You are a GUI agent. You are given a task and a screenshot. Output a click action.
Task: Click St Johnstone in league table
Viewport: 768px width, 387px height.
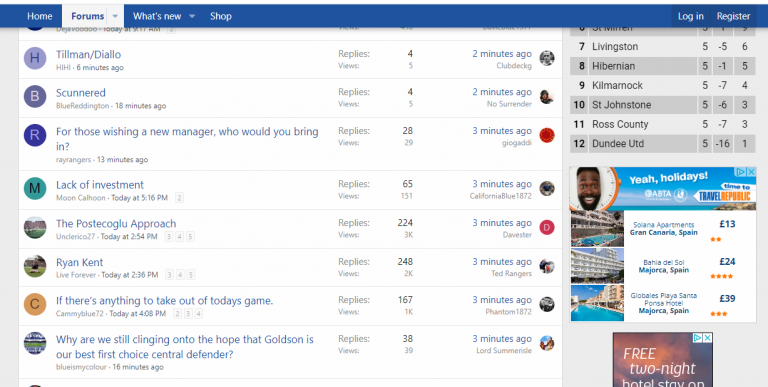tap(622, 105)
